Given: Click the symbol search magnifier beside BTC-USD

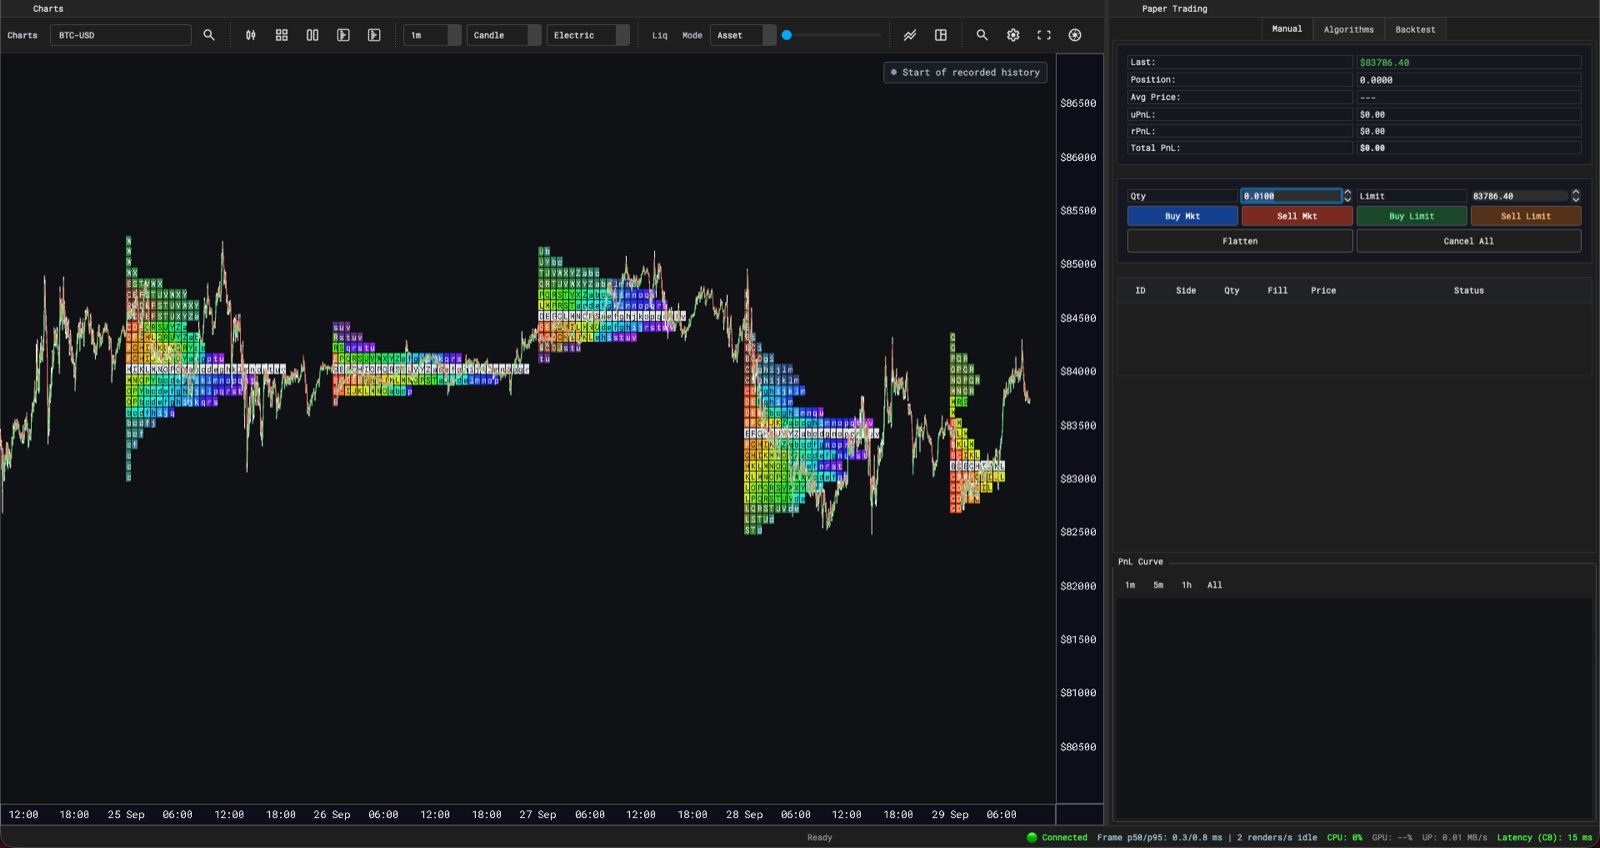Looking at the screenshot, I should pyautogui.click(x=209, y=35).
